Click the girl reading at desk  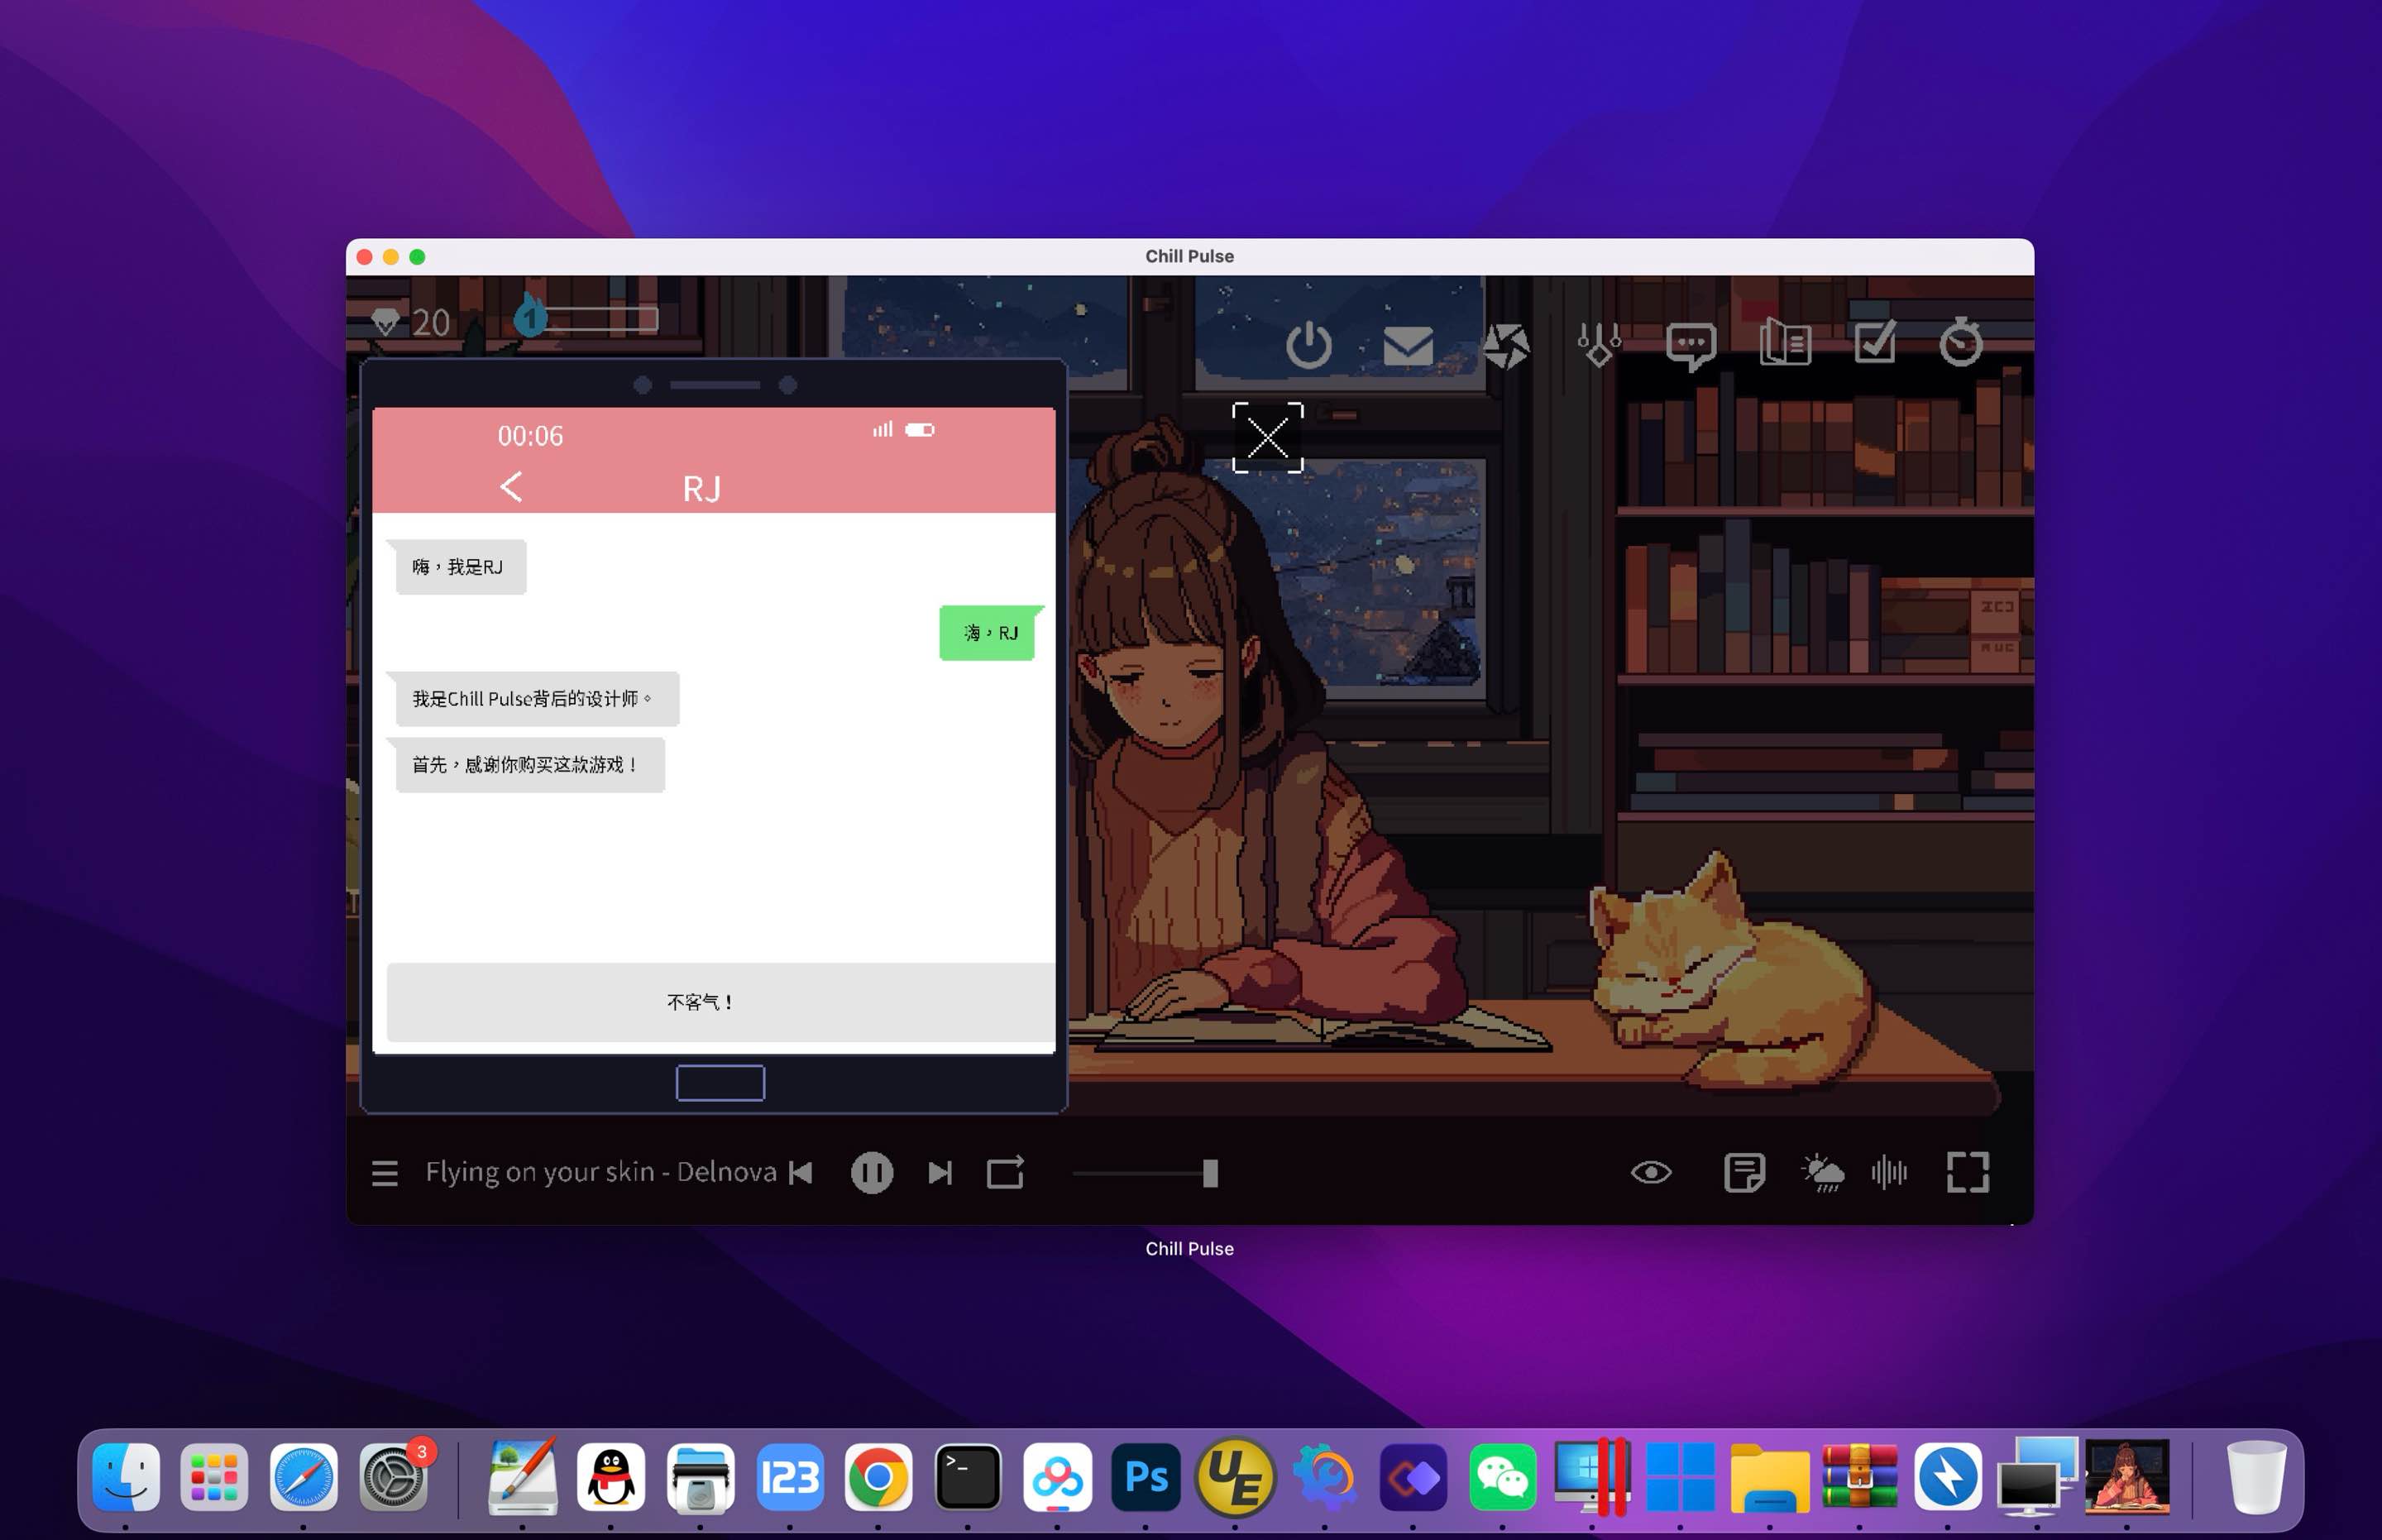click(1230, 740)
